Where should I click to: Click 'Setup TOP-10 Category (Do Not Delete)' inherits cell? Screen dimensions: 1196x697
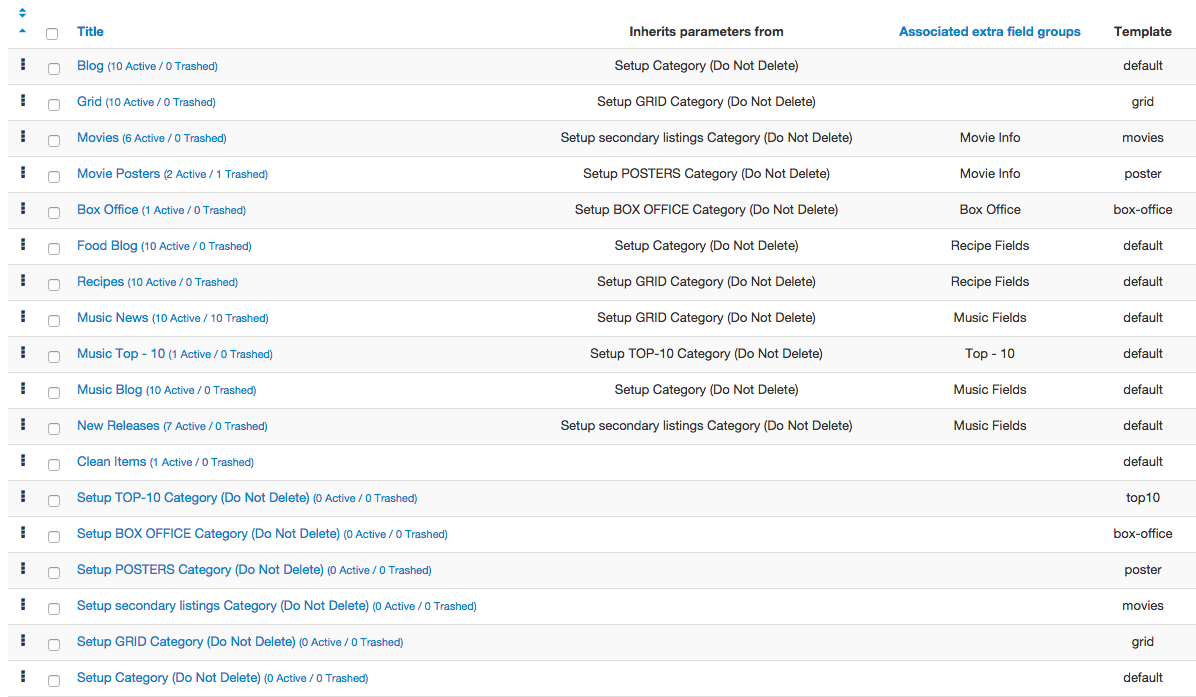706,353
